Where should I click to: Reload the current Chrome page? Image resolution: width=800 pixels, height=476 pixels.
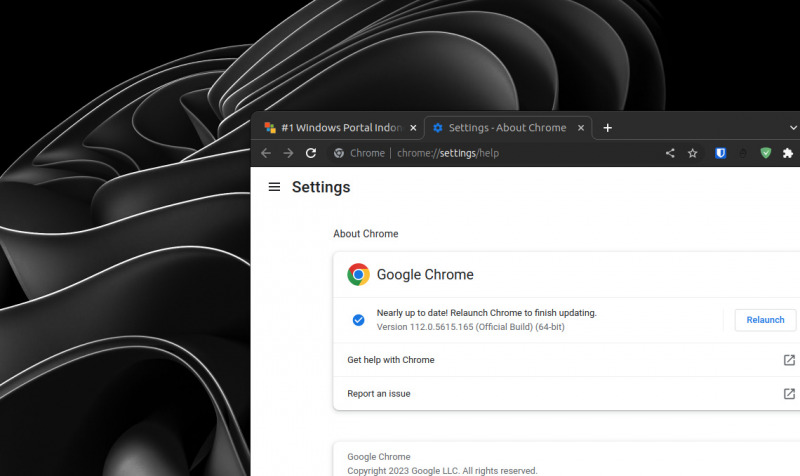click(311, 153)
